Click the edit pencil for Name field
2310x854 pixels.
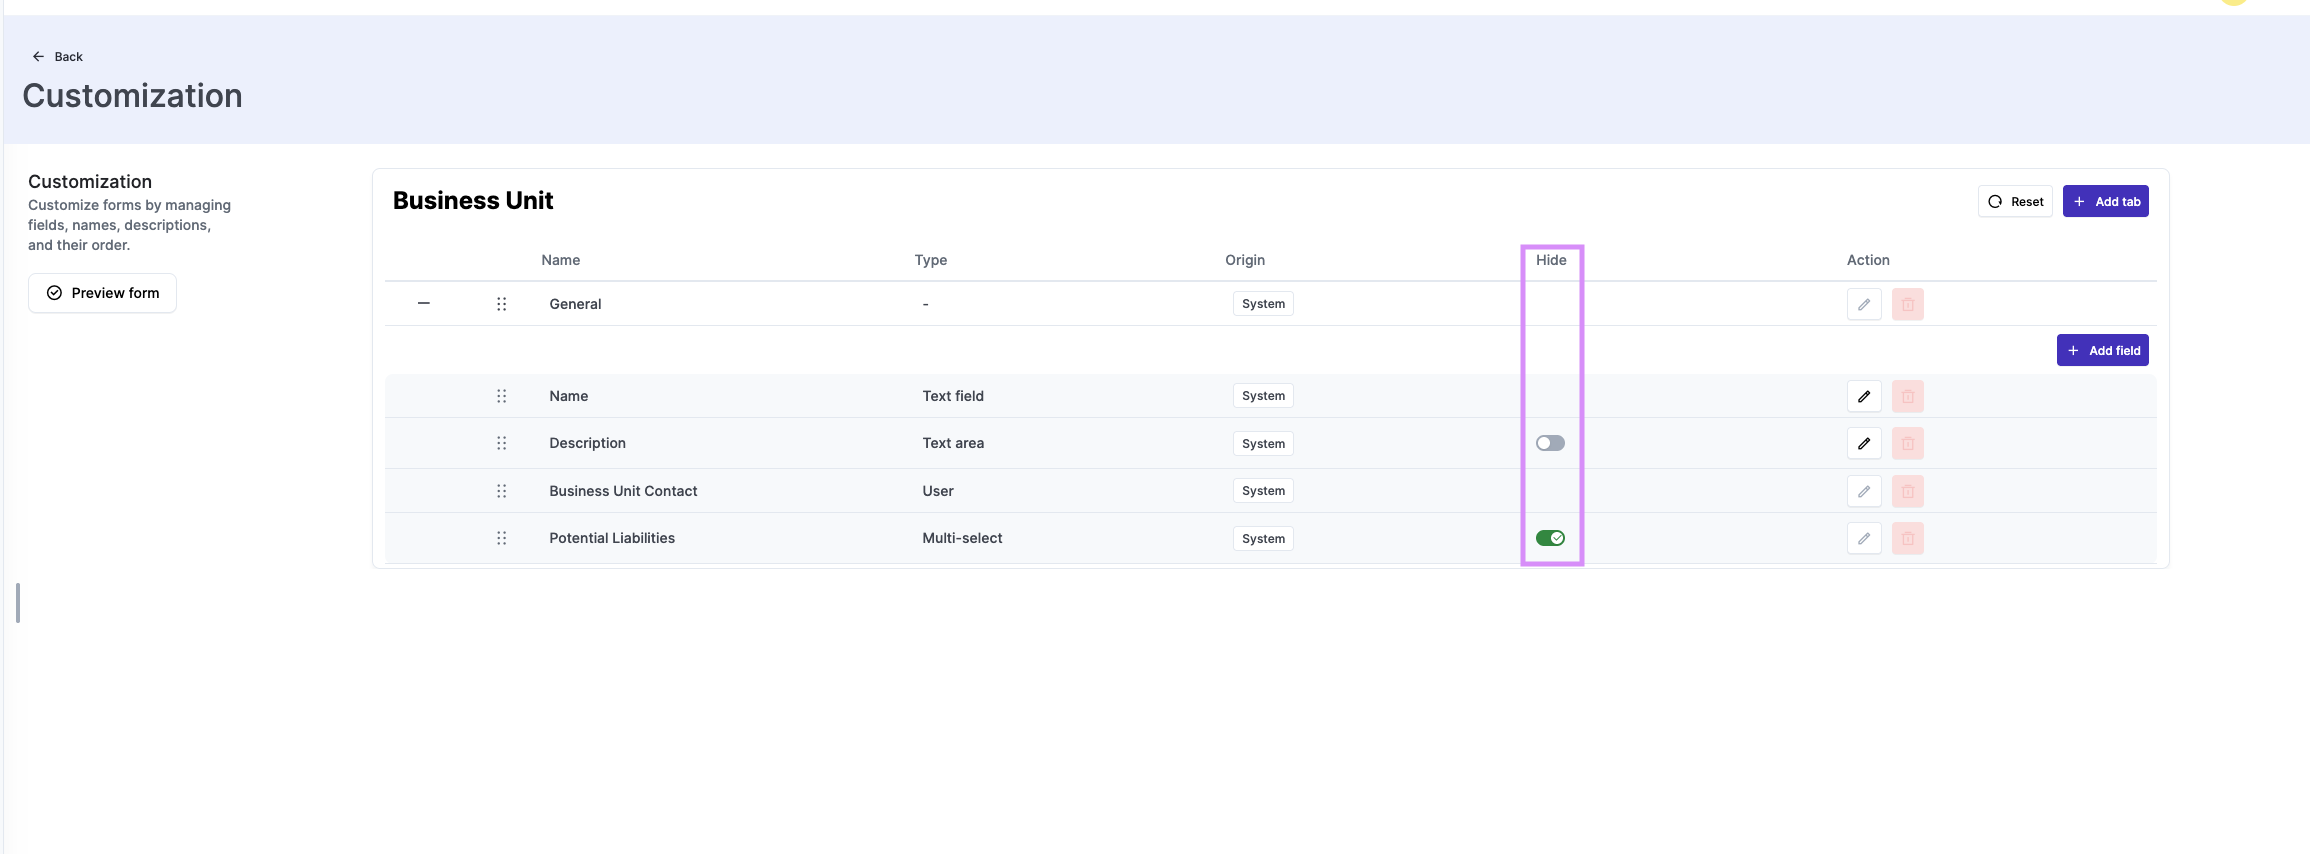1864,396
